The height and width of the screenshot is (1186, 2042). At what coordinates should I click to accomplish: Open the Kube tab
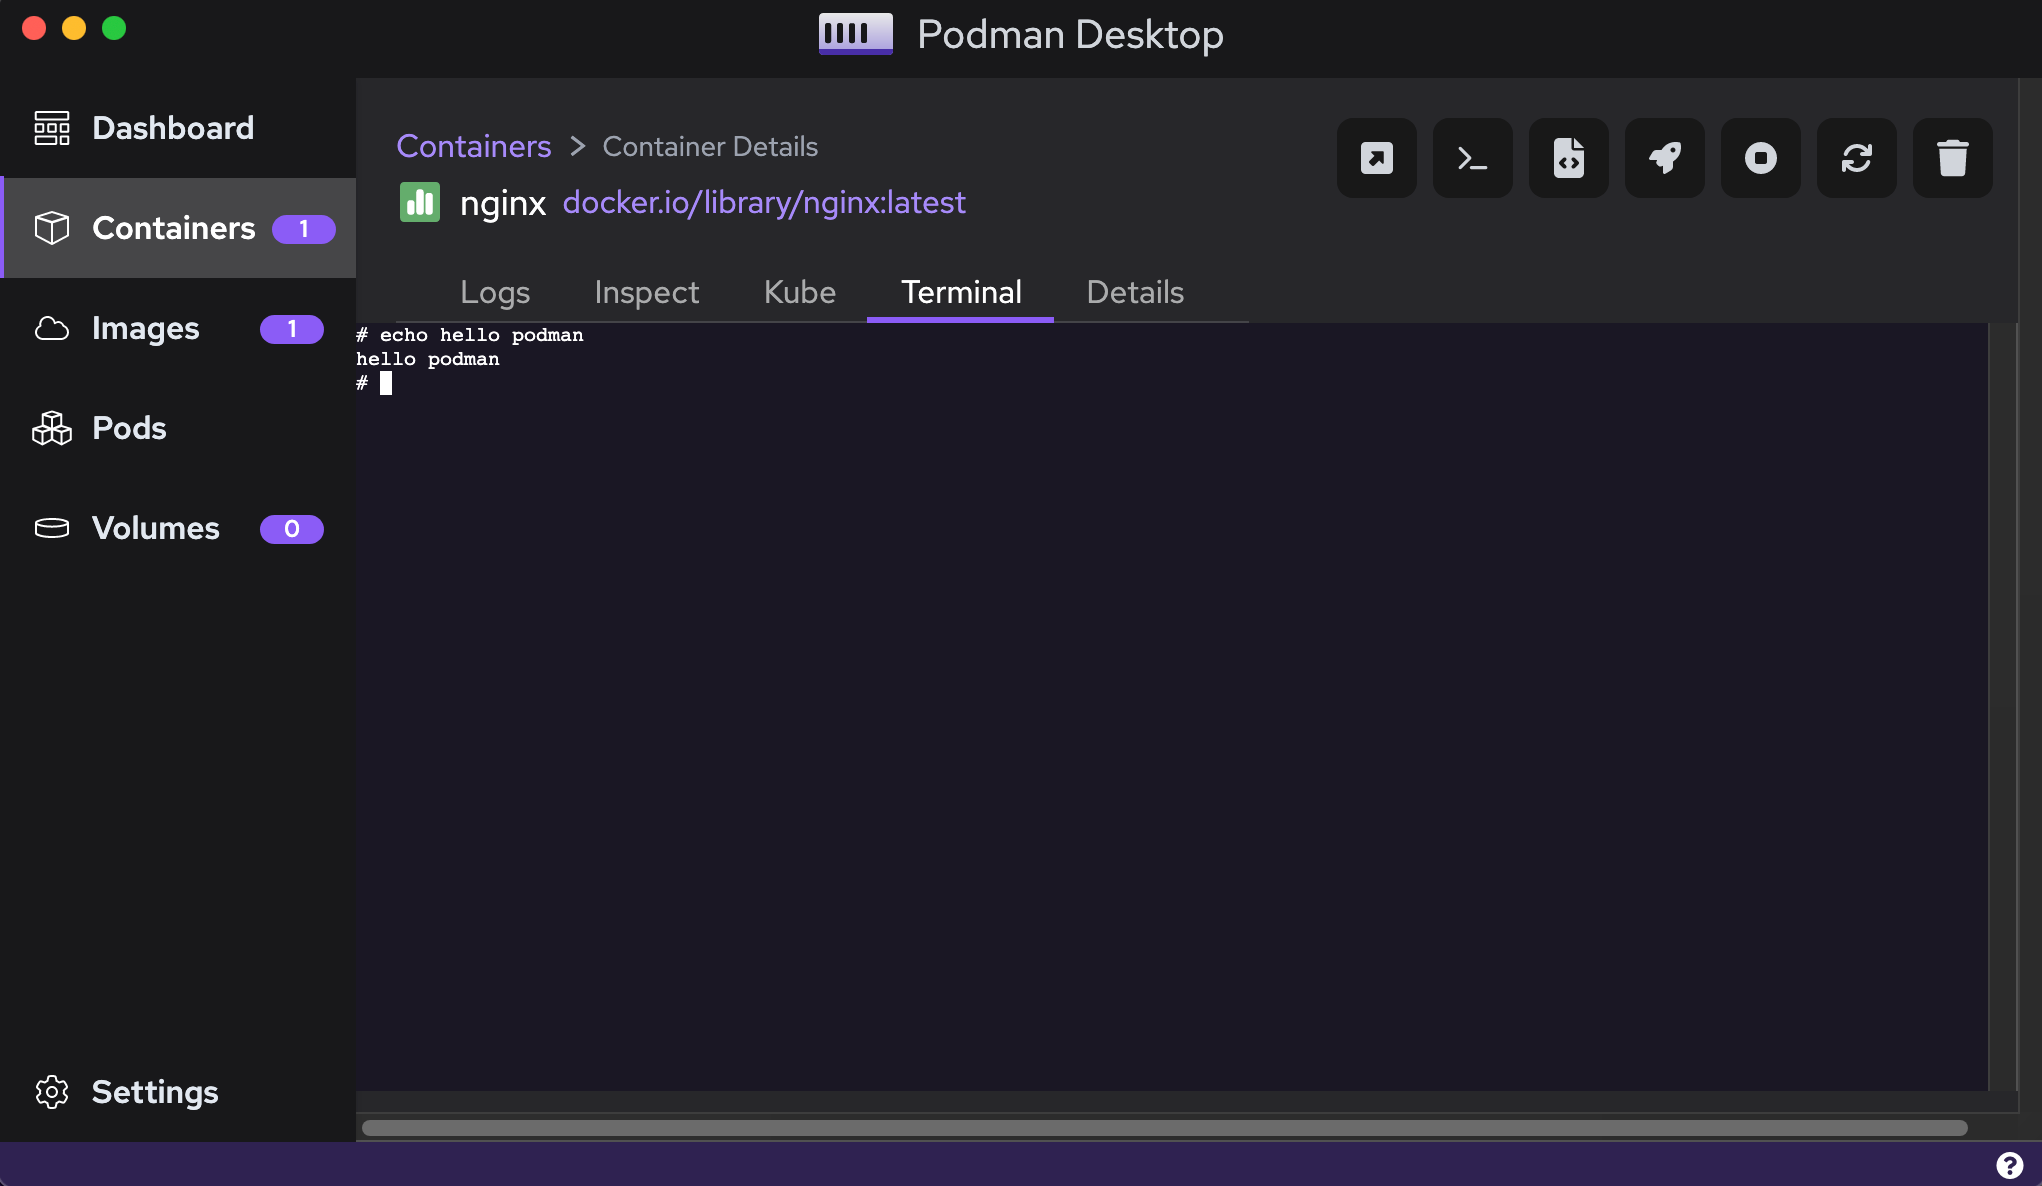(x=799, y=292)
